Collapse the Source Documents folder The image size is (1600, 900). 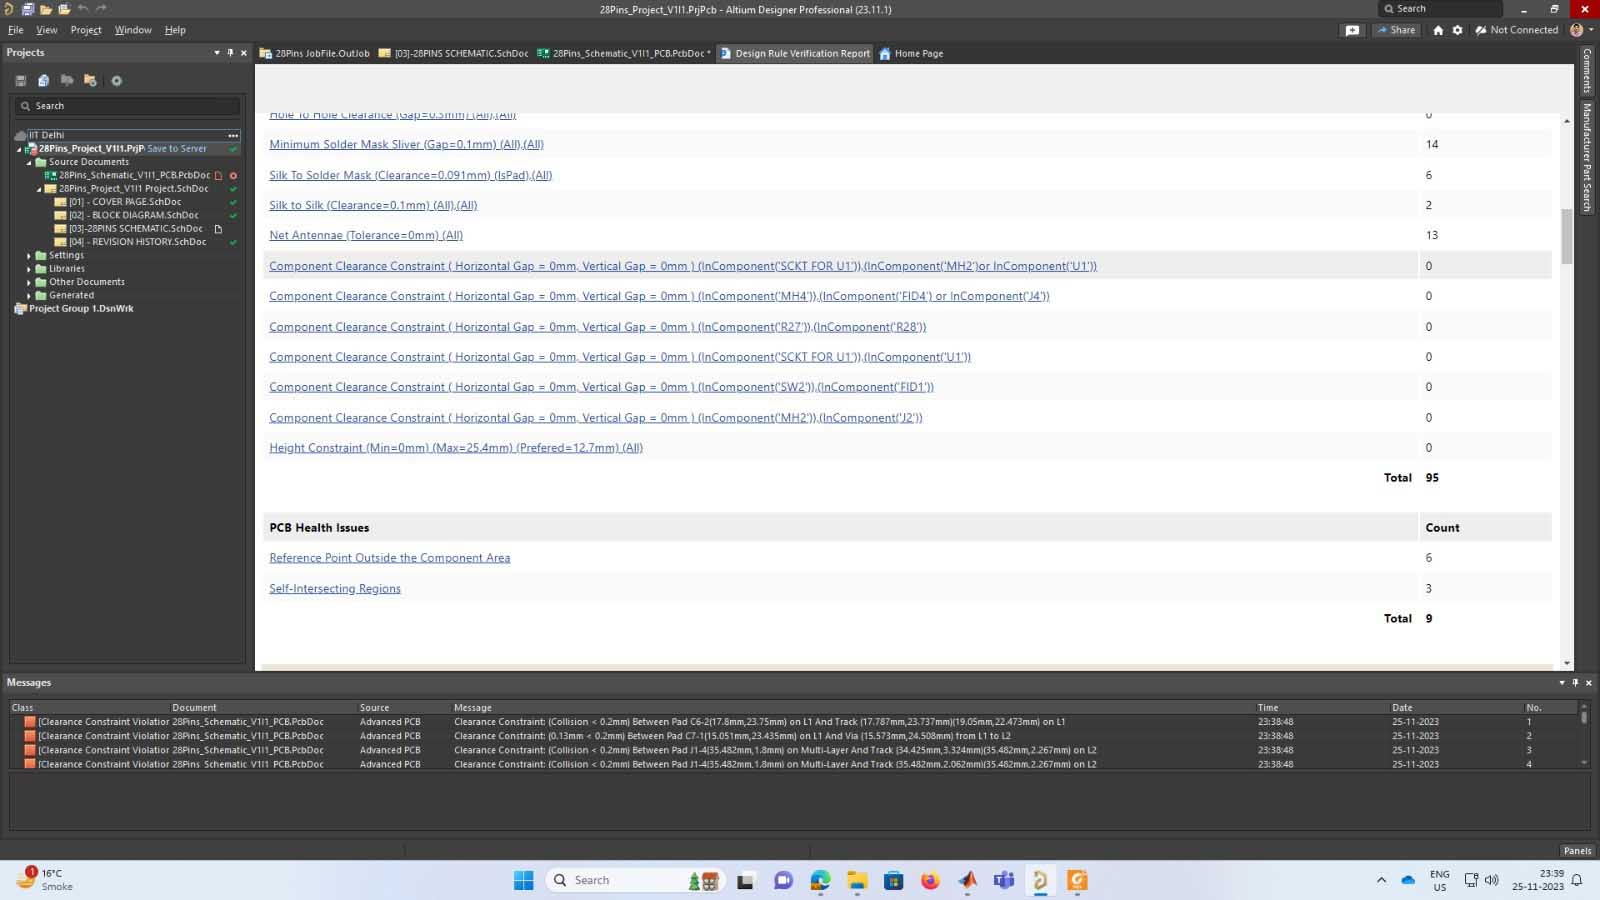click(29, 162)
